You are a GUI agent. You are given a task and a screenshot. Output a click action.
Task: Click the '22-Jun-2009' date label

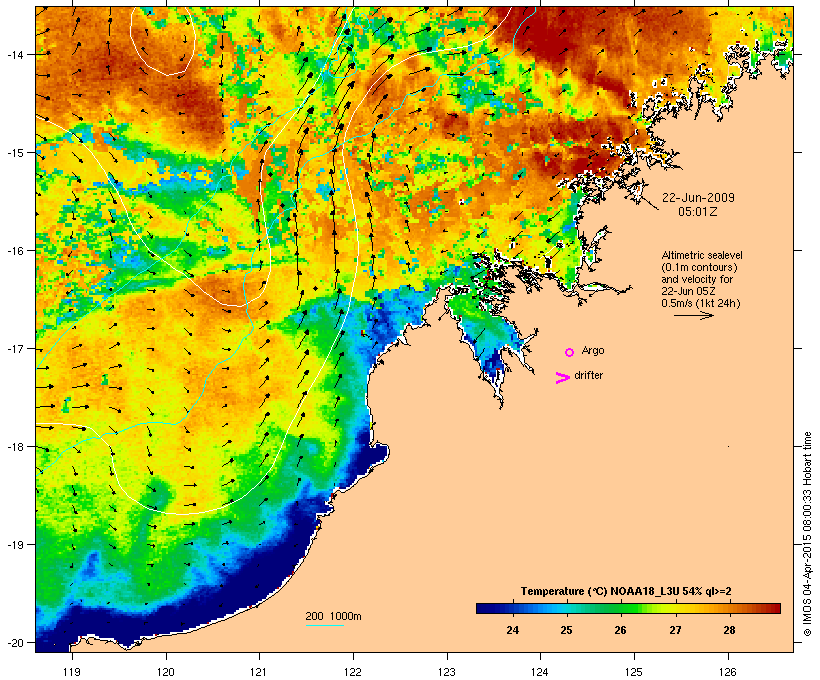(x=698, y=198)
